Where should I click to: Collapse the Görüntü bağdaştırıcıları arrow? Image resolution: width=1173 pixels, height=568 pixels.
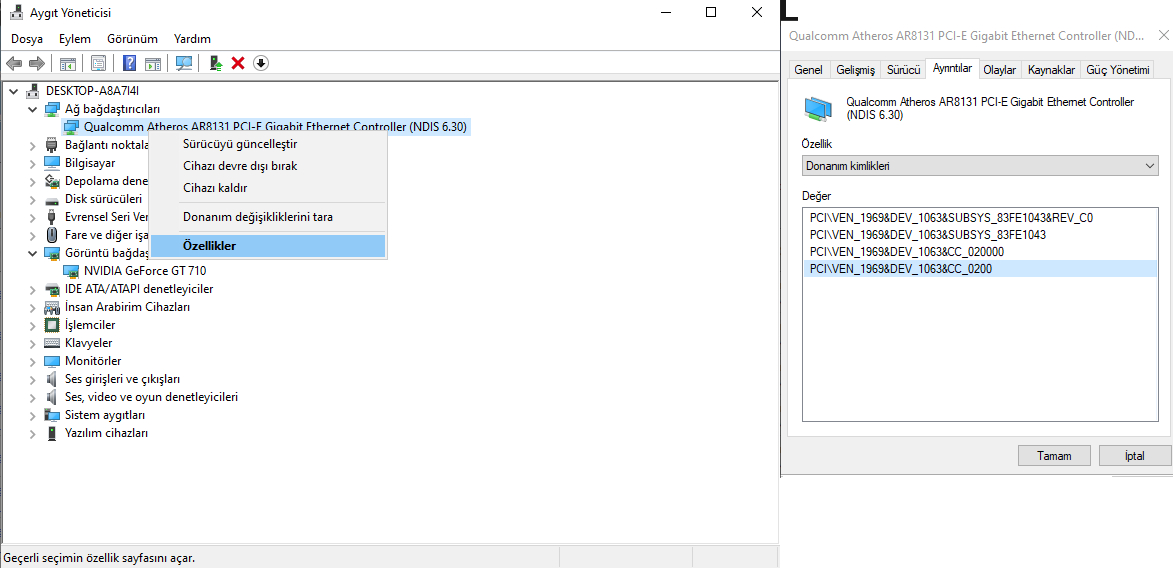tap(32, 253)
